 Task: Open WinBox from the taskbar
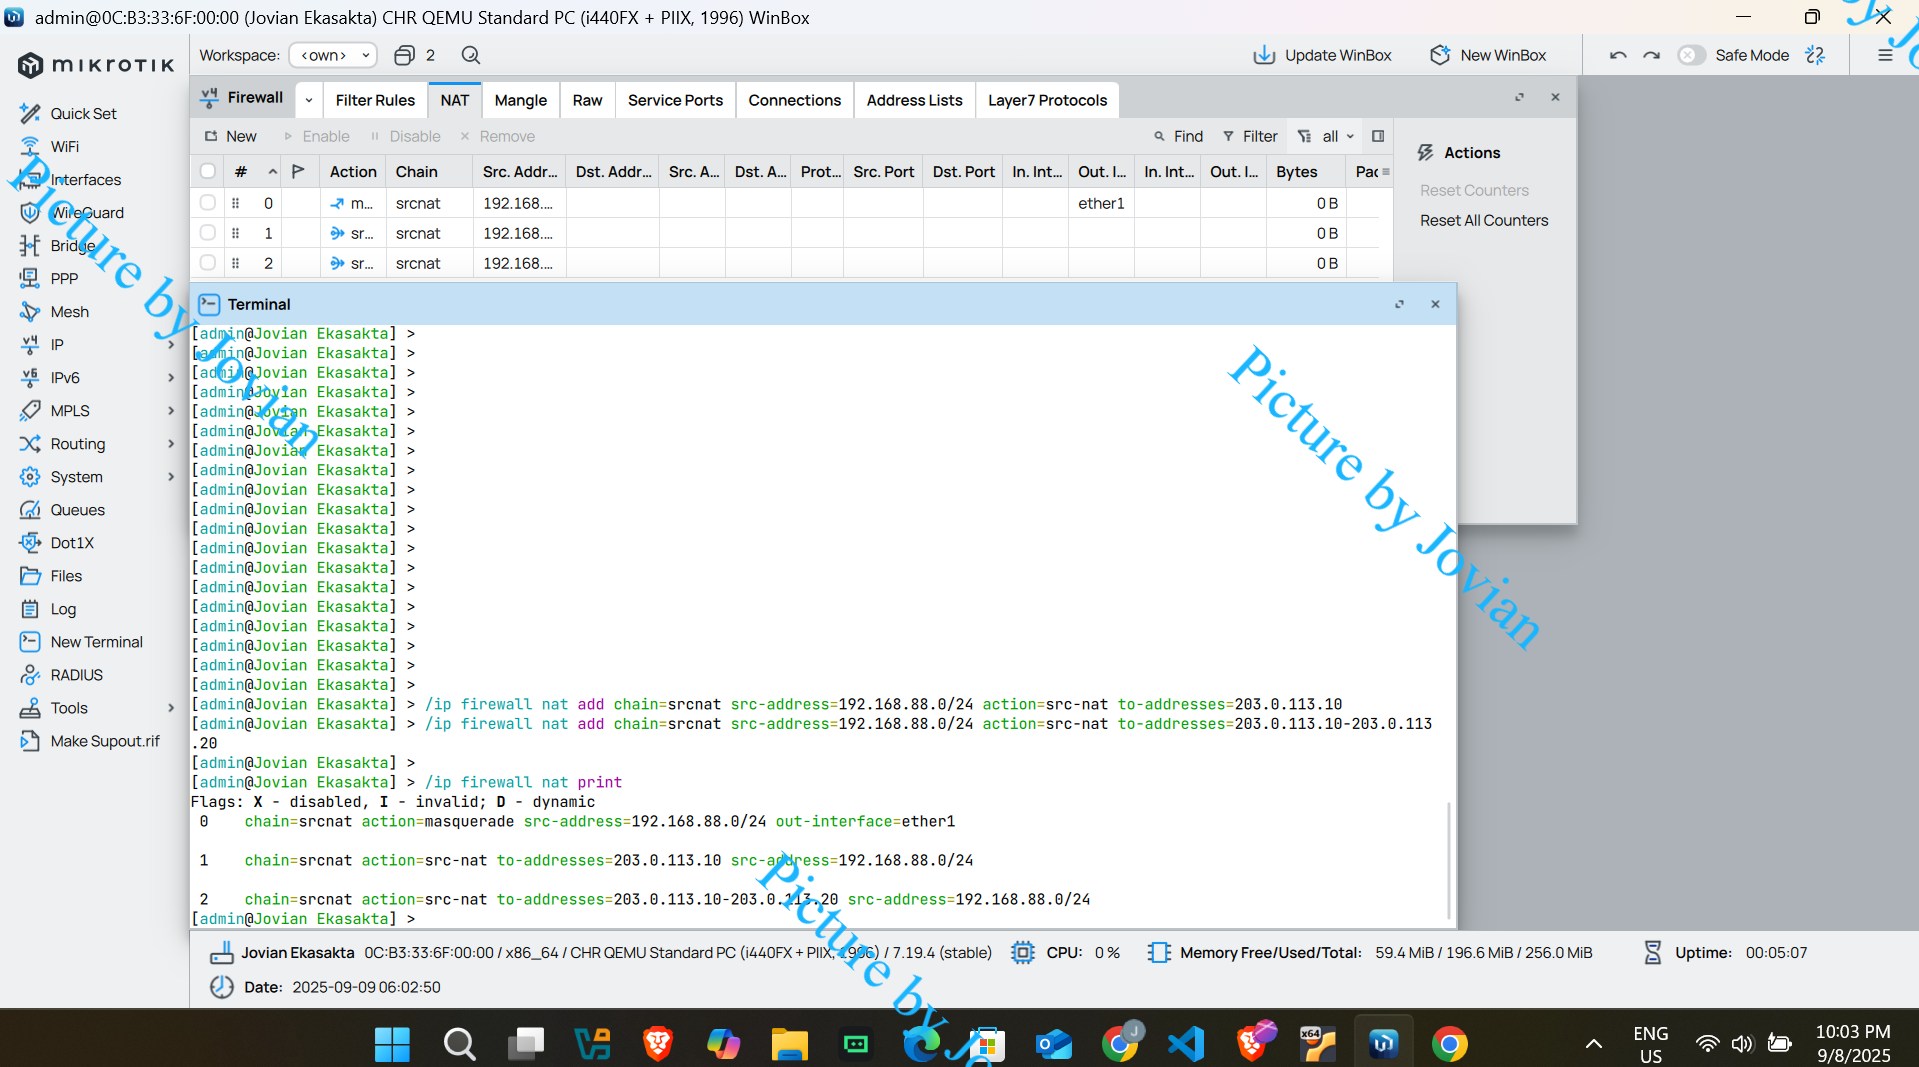coord(1383,1044)
